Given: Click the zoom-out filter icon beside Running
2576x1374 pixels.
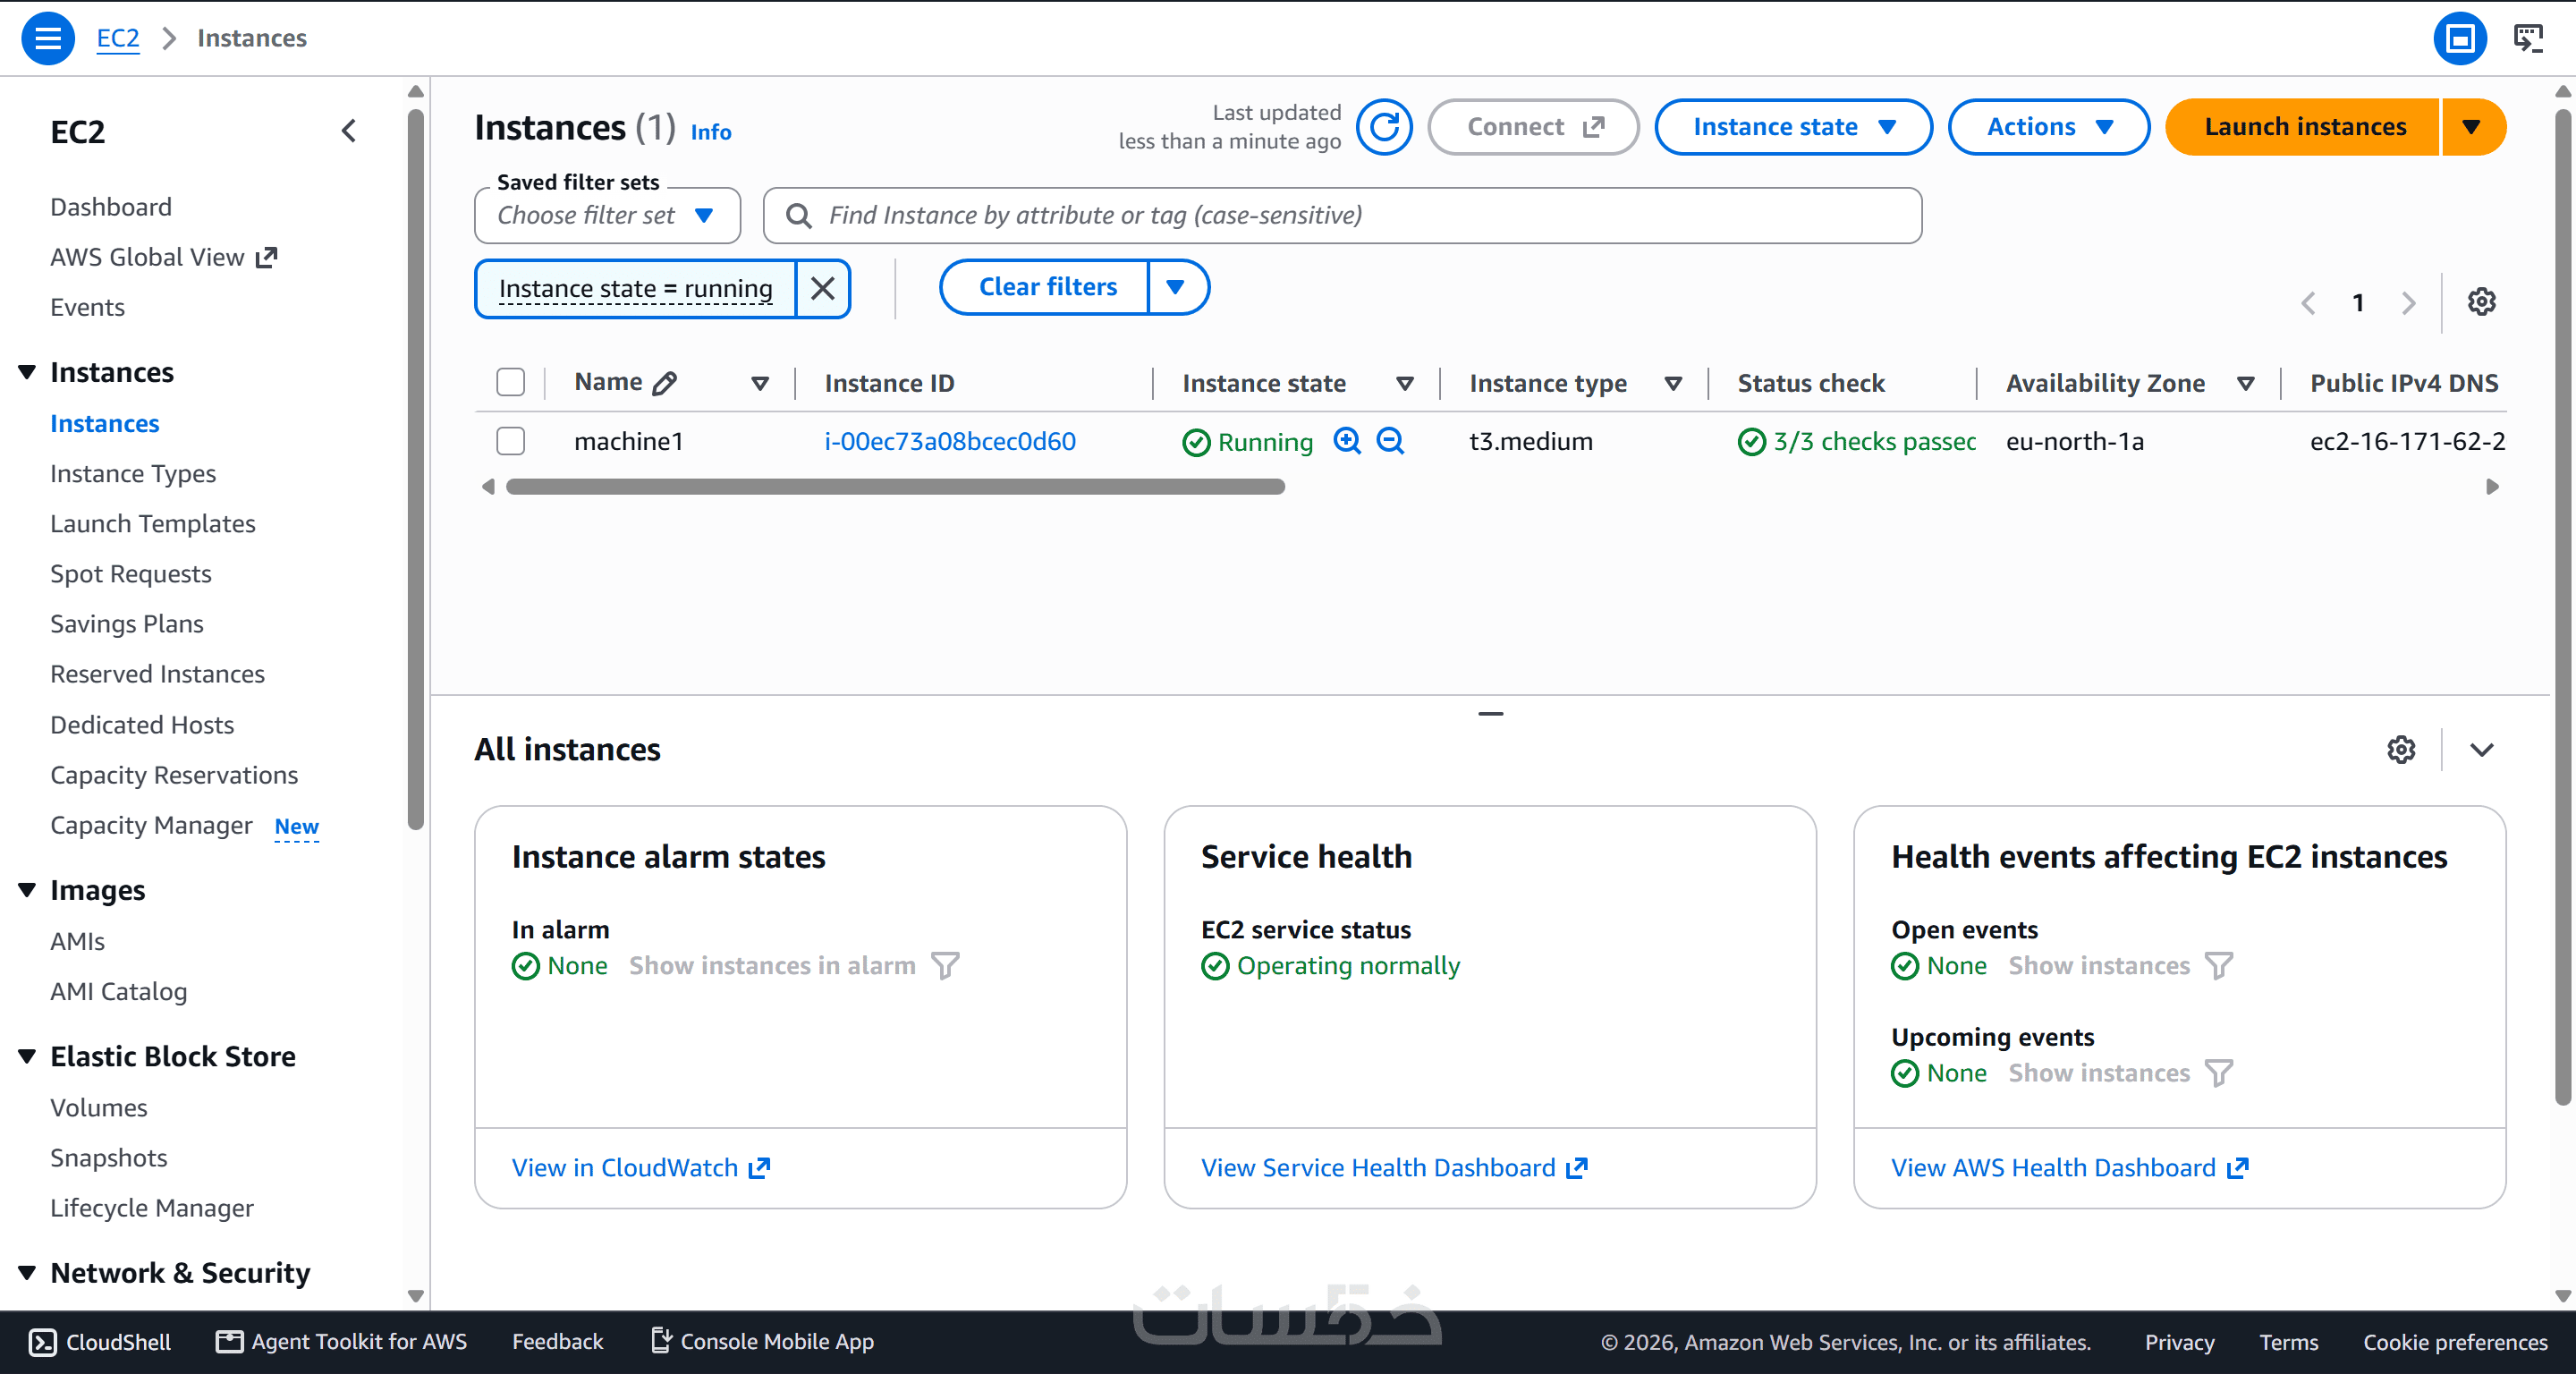Looking at the screenshot, I should [x=1390, y=441].
